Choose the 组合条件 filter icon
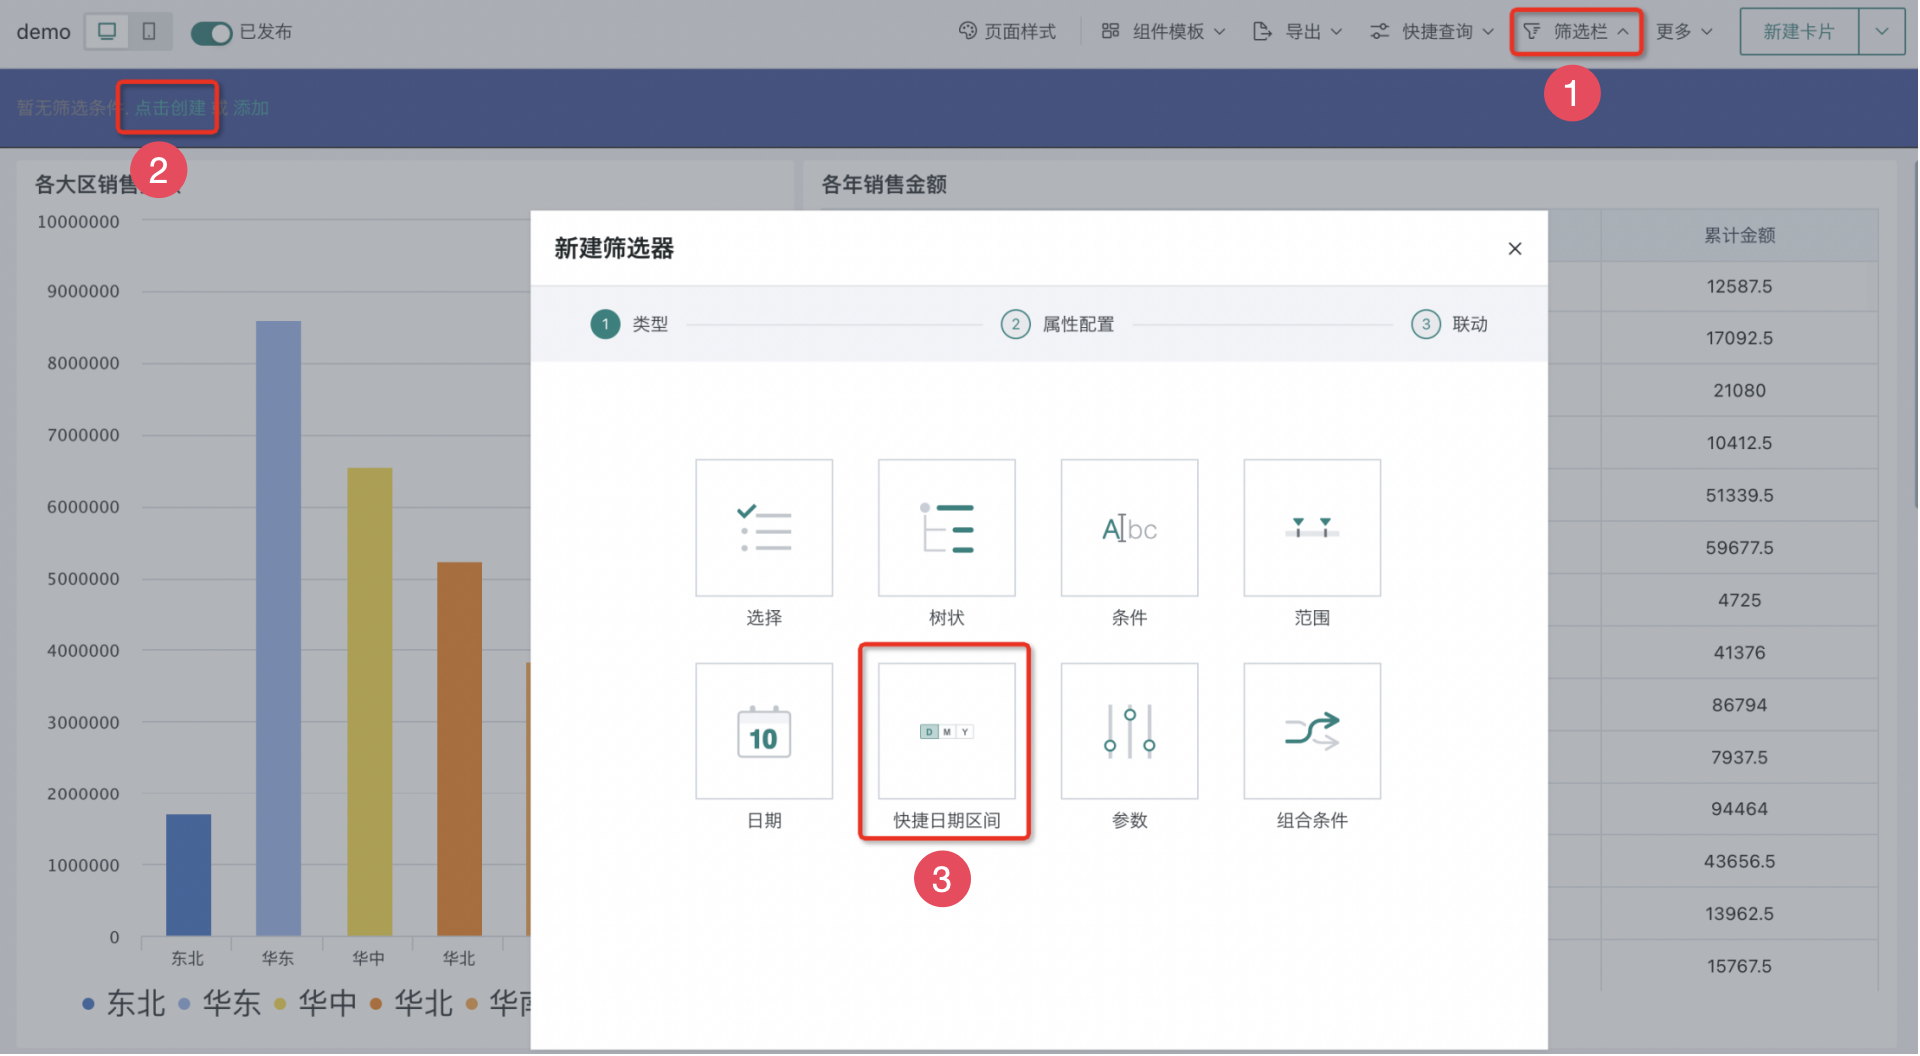This screenshot has width=1920, height=1056. point(1312,731)
